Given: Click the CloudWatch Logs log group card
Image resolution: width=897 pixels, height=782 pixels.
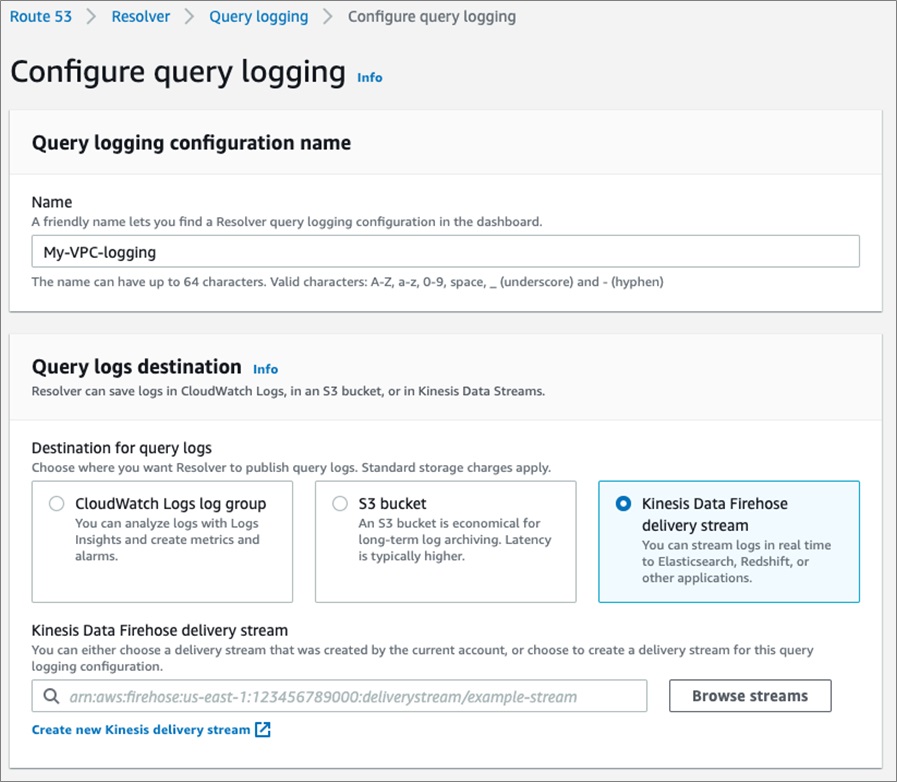Looking at the screenshot, I should (x=162, y=541).
